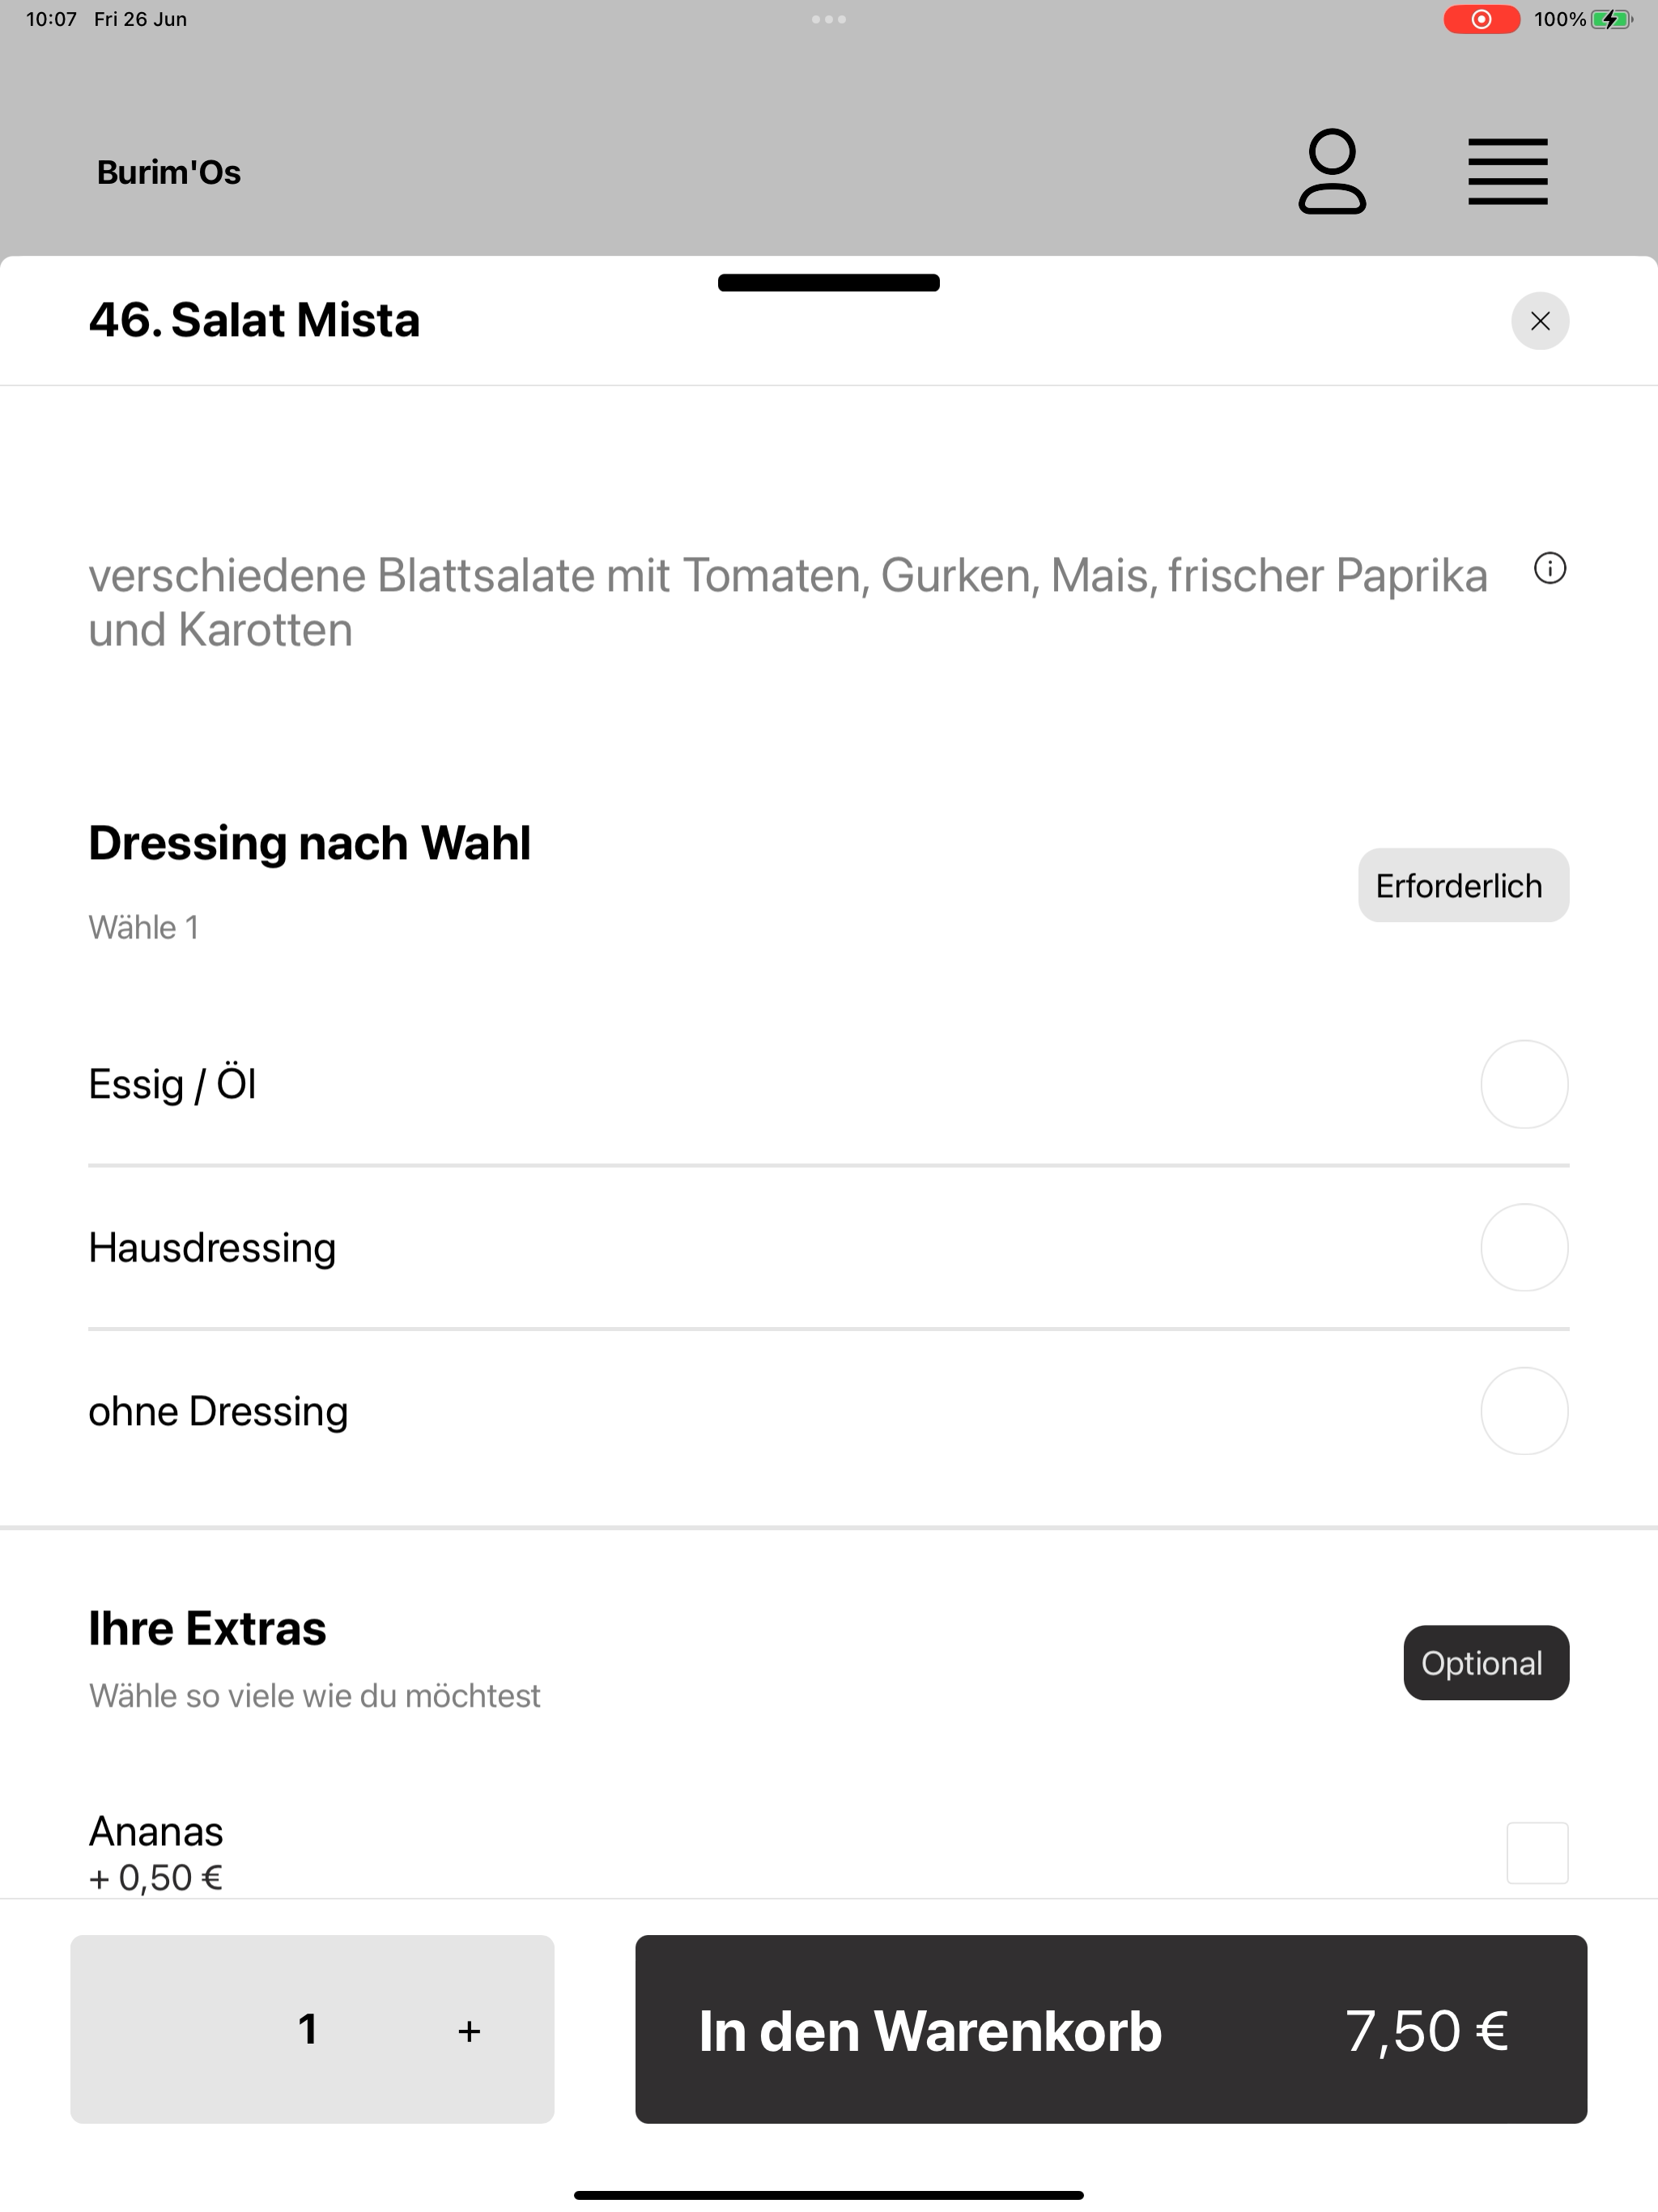Close the Salat Mista sheet
Image resolution: width=1658 pixels, height=2212 pixels.
[1540, 321]
